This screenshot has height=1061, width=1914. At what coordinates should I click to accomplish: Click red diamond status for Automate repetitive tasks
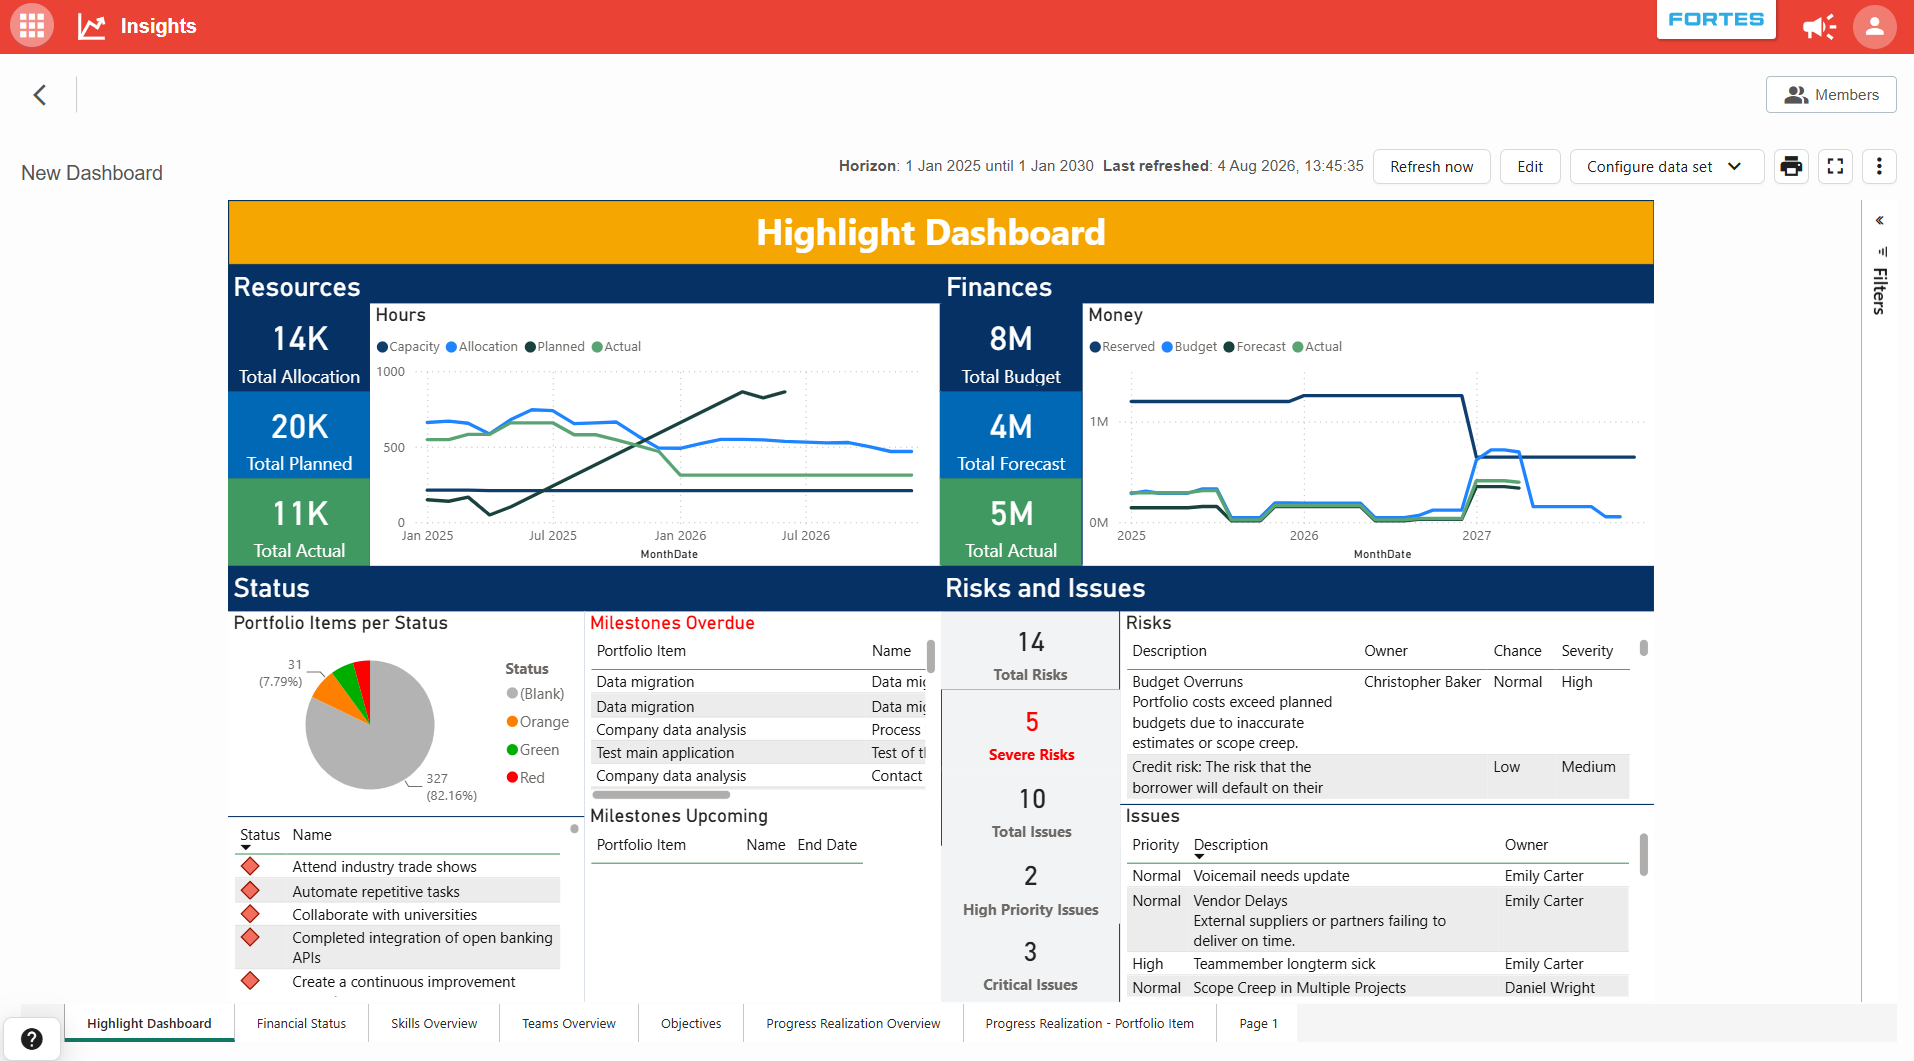(x=250, y=890)
